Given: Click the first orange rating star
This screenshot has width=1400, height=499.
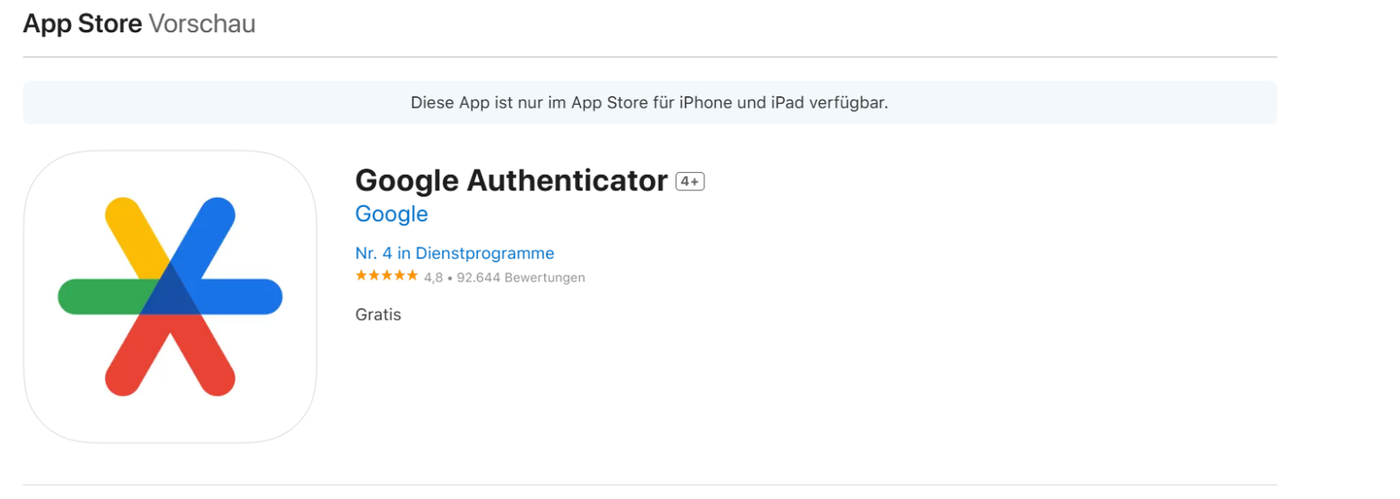Looking at the screenshot, I should (x=361, y=276).
